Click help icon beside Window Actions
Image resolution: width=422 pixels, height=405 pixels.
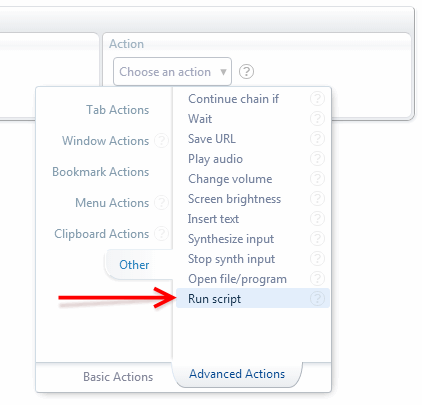161,141
